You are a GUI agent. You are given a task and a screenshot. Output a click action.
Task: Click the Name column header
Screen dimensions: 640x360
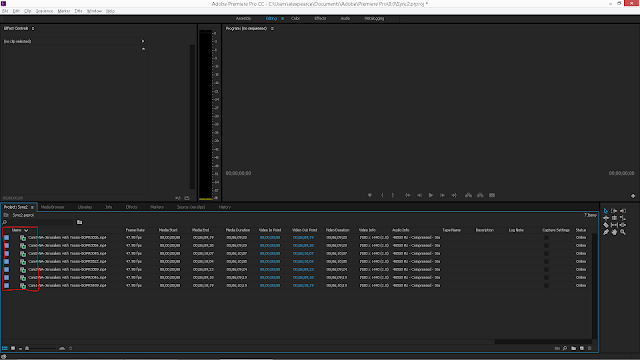tap(16, 230)
